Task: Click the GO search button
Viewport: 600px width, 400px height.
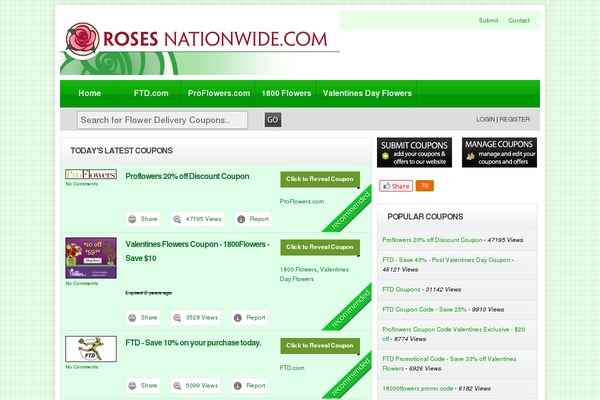Action: pyautogui.click(x=273, y=120)
